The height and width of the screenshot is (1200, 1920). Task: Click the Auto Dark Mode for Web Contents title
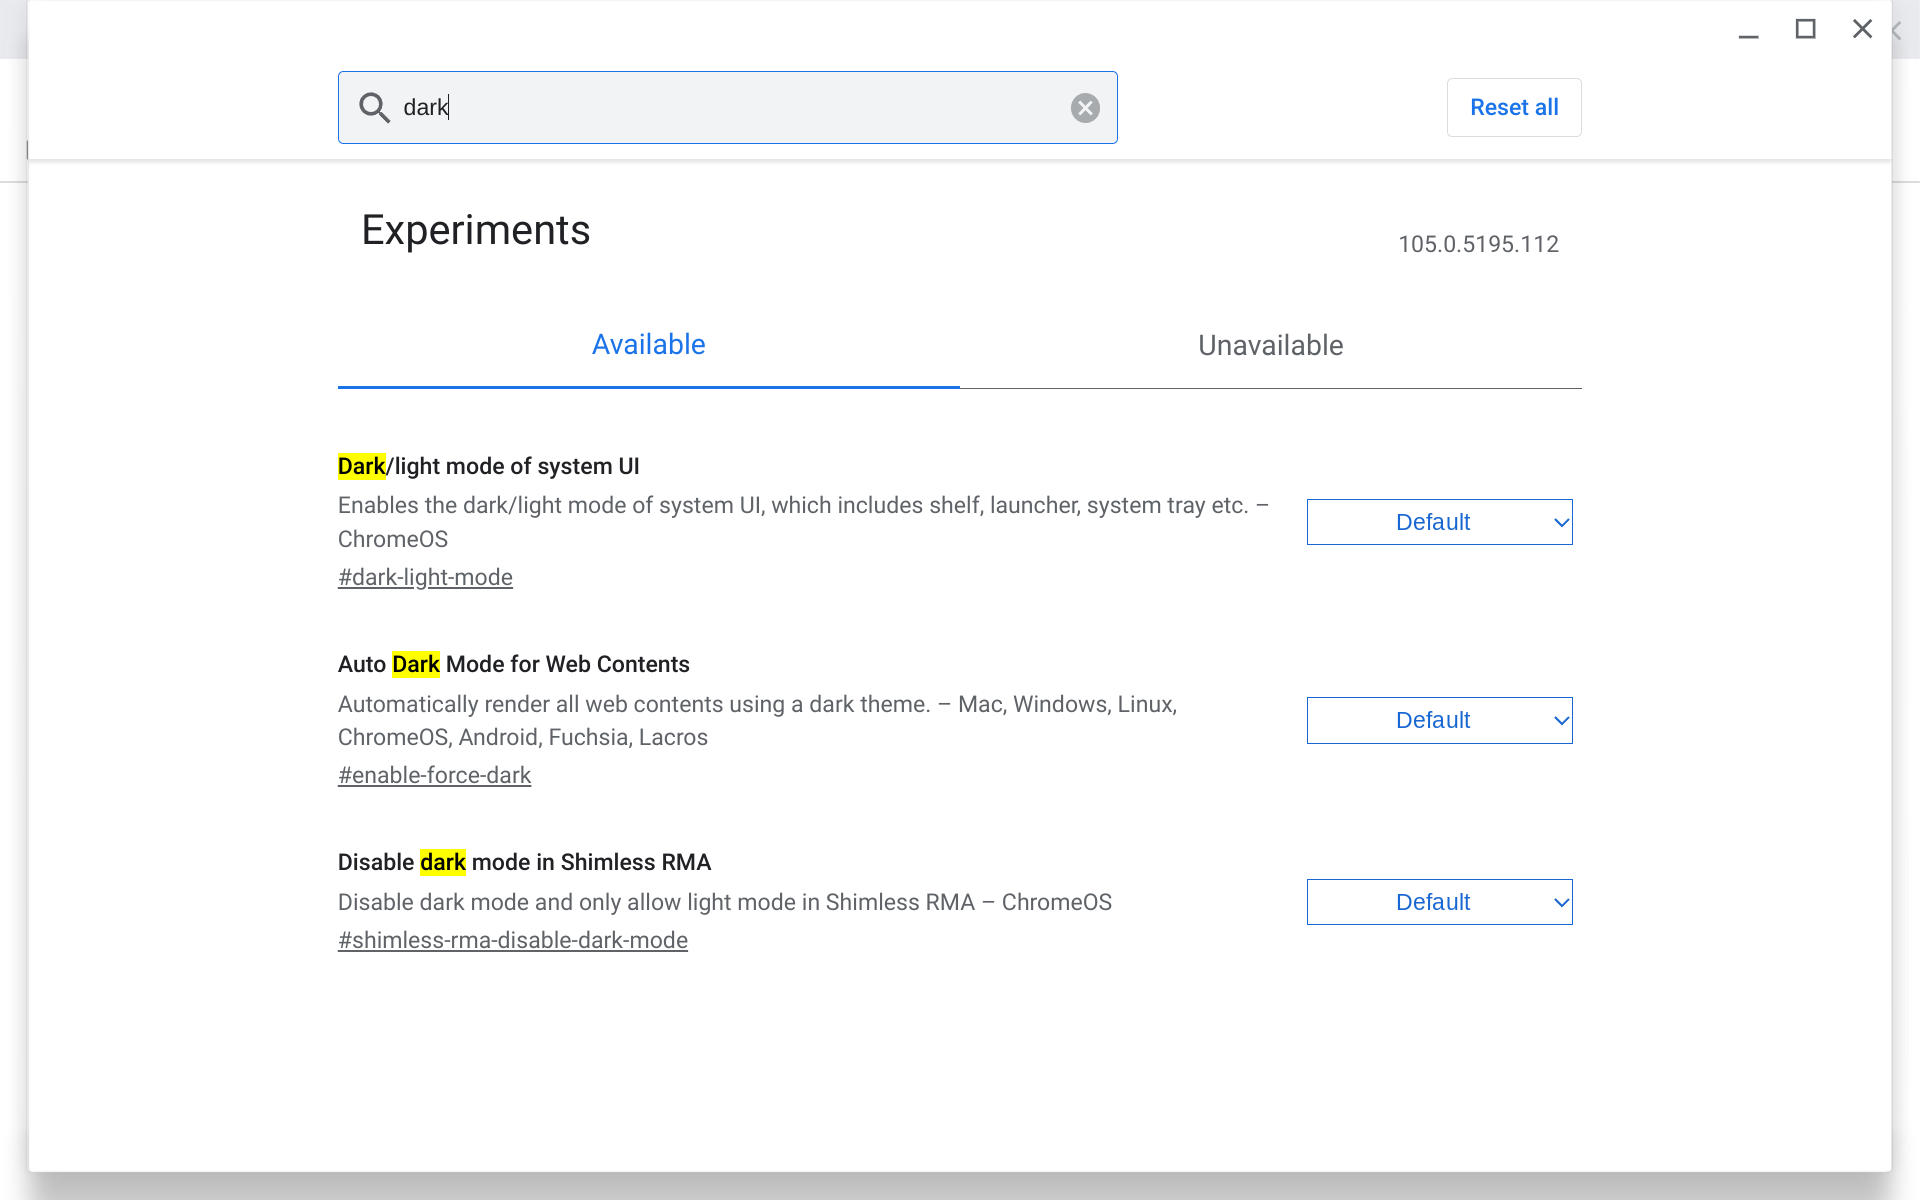tap(513, 664)
